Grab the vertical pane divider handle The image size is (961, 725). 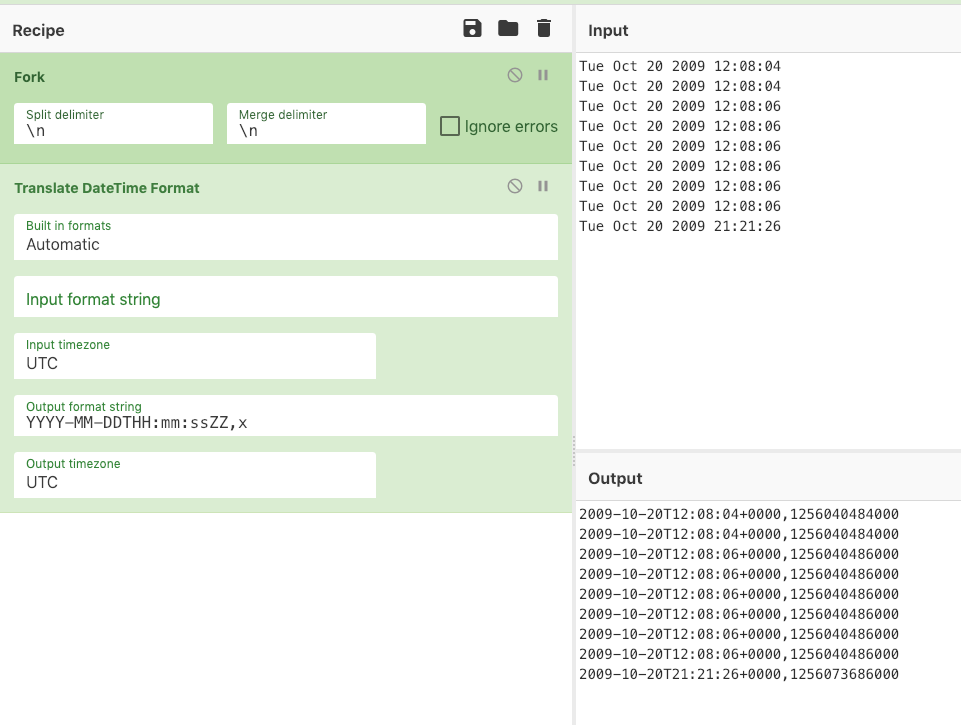(573, 450)
